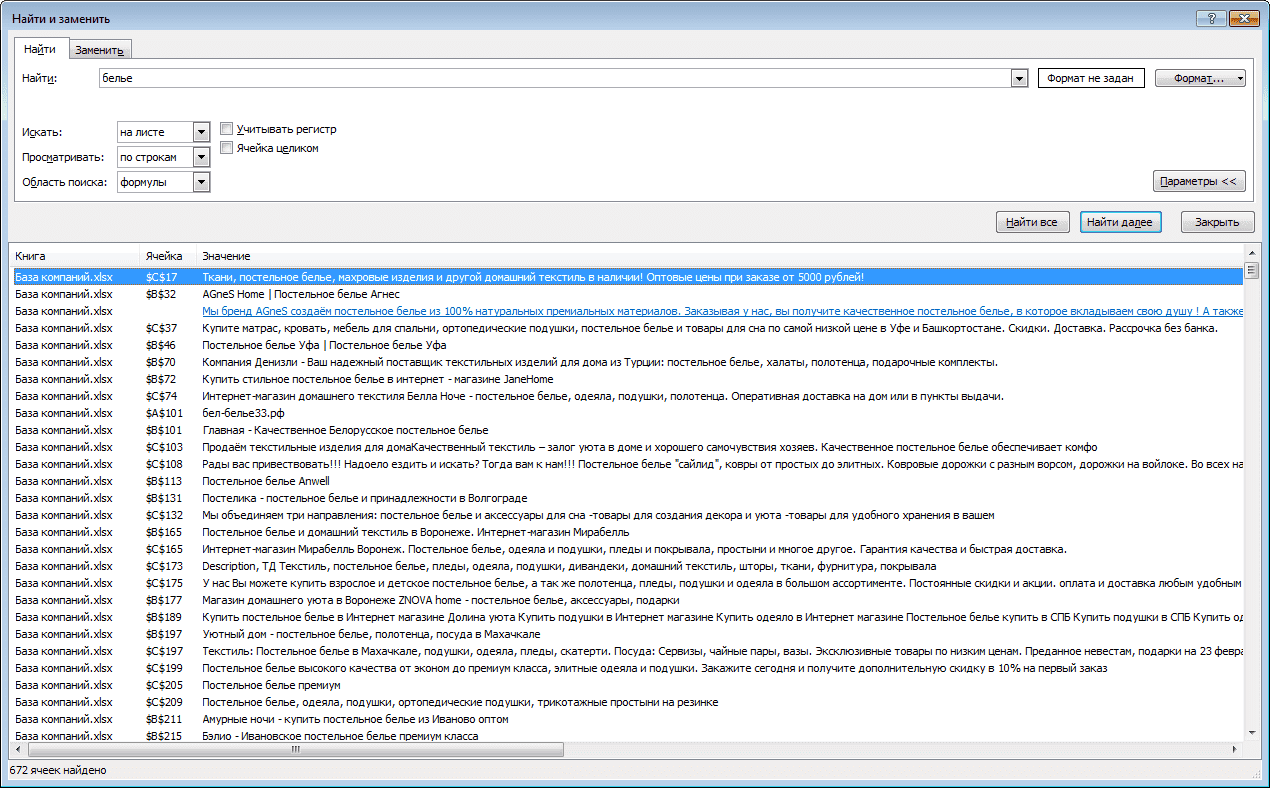1270x788 pixels.
Task: Select result 'бел-белье33.рф' in $A$101
Action: [x=627, y=413]
